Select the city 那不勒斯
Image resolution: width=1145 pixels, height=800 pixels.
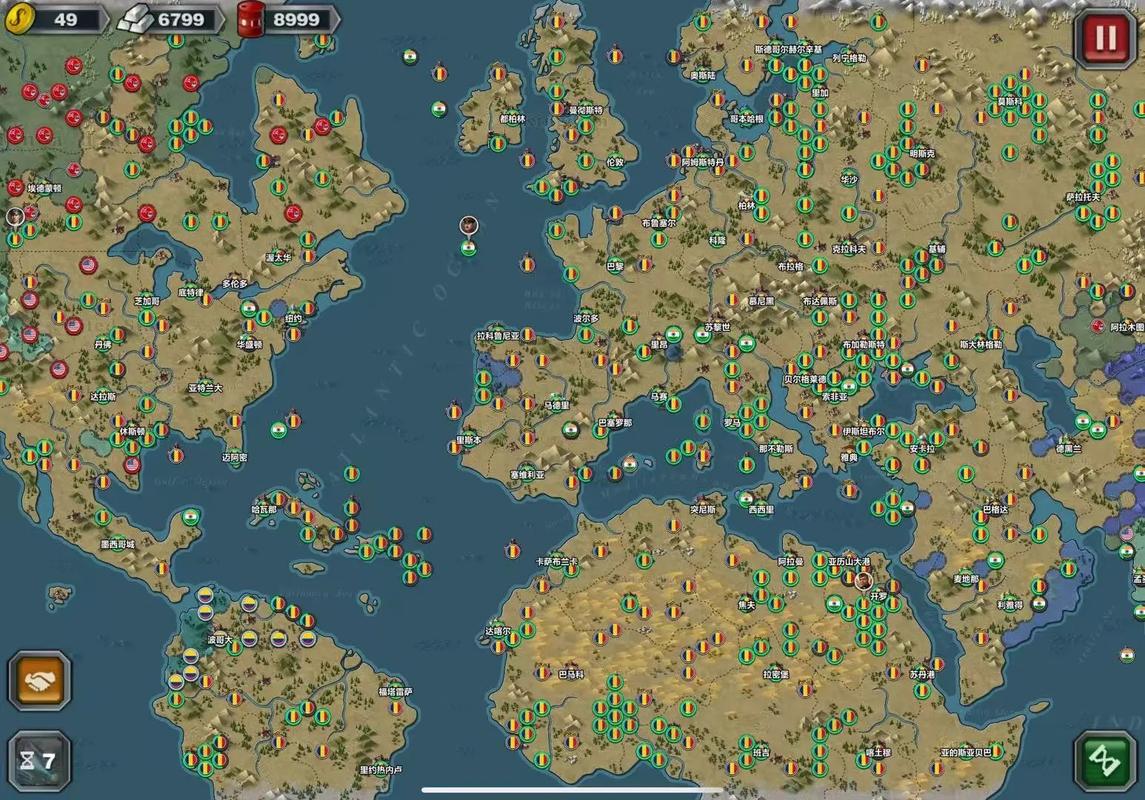[x=776, y=449]
